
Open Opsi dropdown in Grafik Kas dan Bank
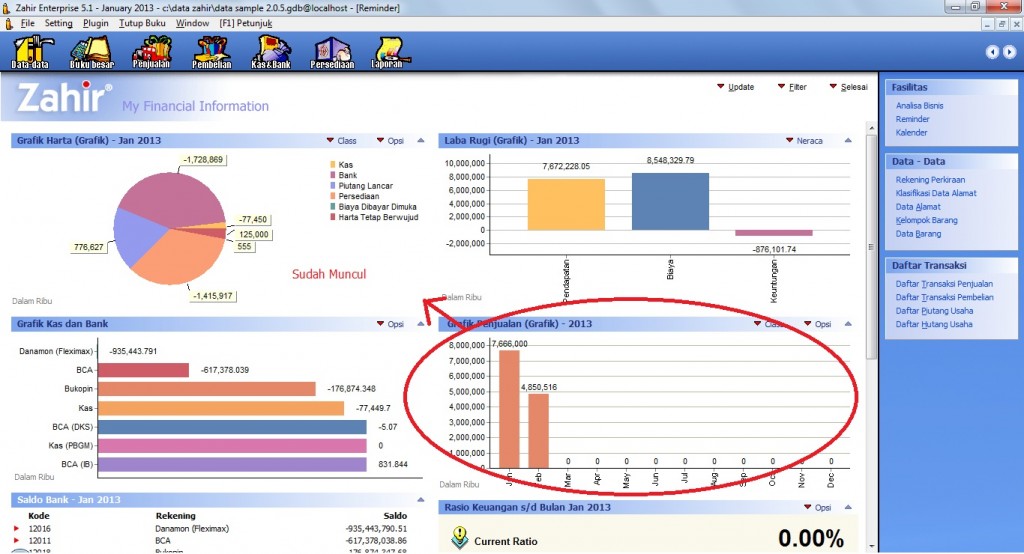click(x=389, y=324)
